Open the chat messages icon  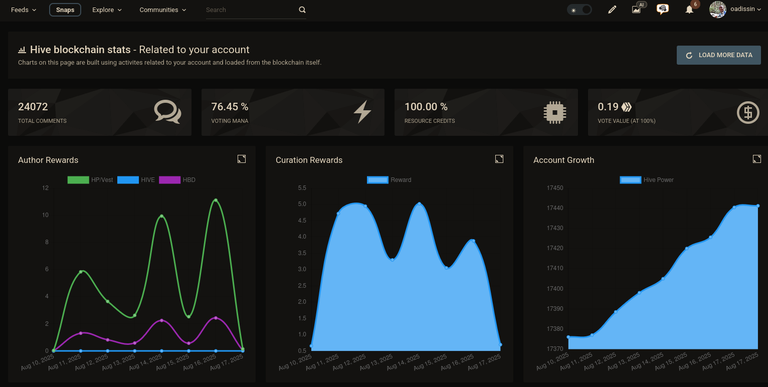point(663,9)
